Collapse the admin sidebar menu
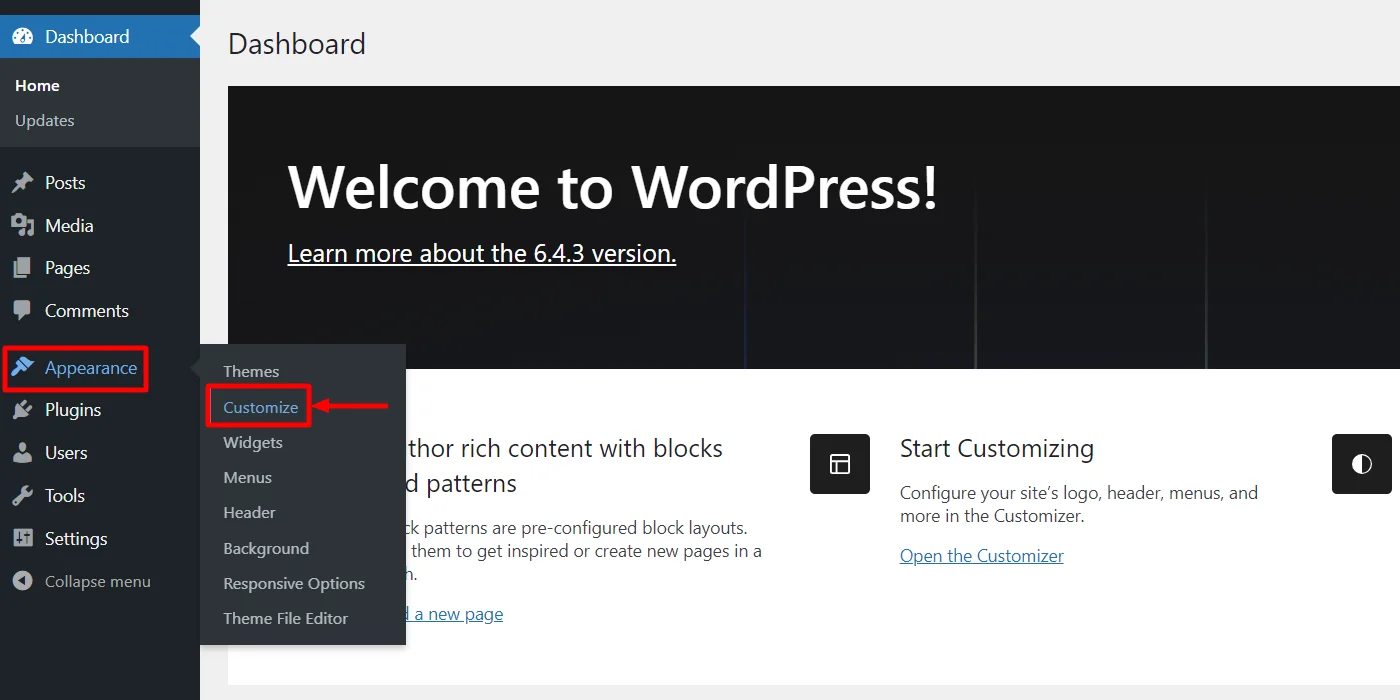 coord(98,582)
